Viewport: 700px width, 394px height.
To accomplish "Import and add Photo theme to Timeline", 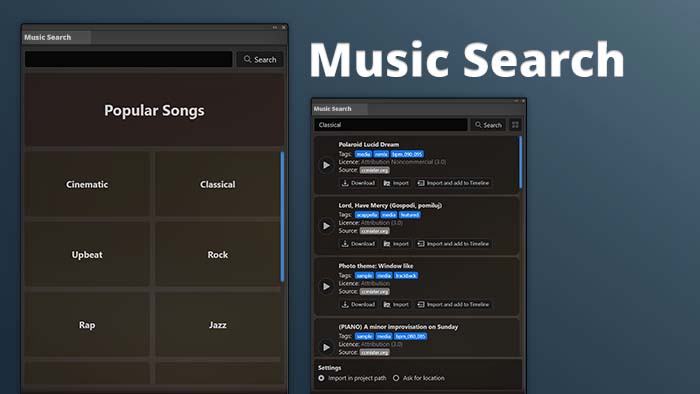I will click(453, 304).
